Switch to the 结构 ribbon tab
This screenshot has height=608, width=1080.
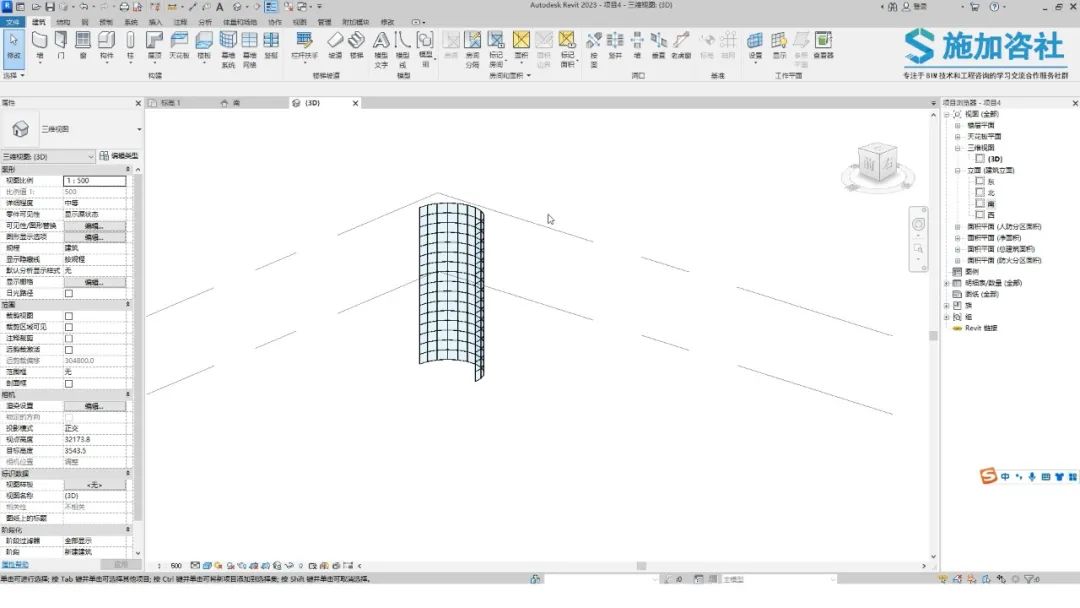point(63,22)
